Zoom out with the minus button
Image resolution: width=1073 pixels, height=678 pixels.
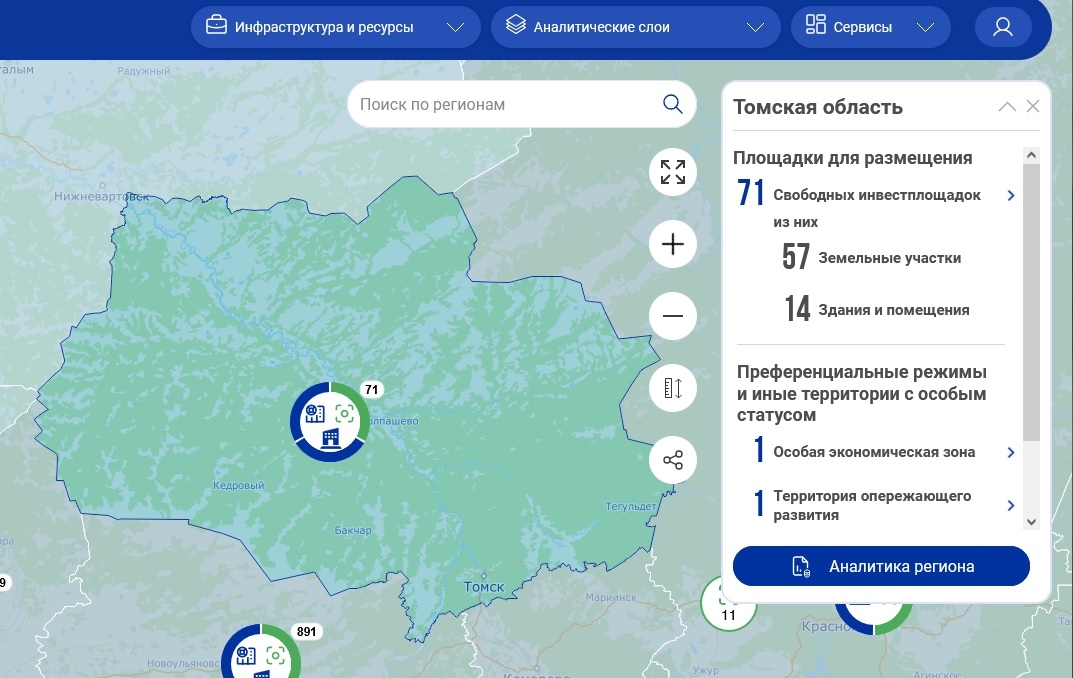pos(673,317)
